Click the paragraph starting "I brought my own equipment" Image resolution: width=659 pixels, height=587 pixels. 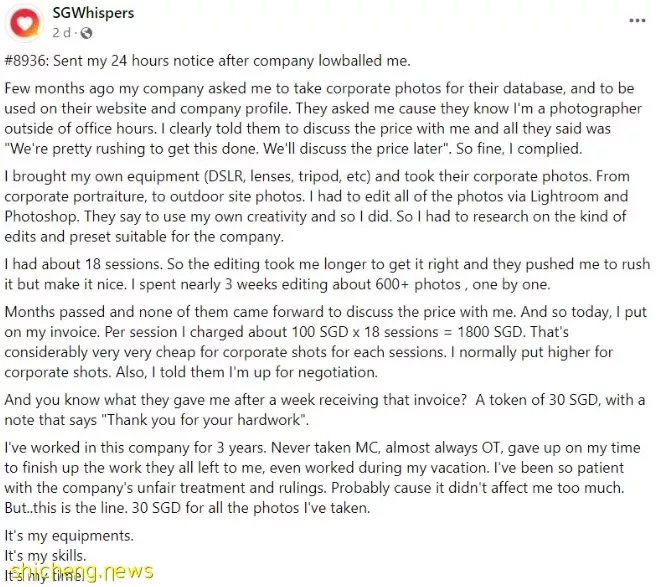pos(317,206)
